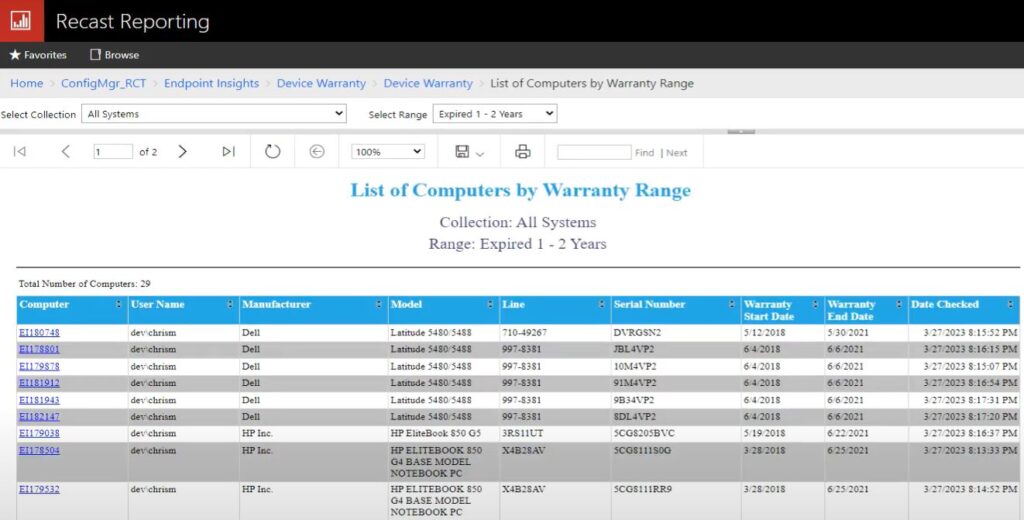Advance to next report page
The width and height of the screenshot is (1024, 520).
pos(182,152)
